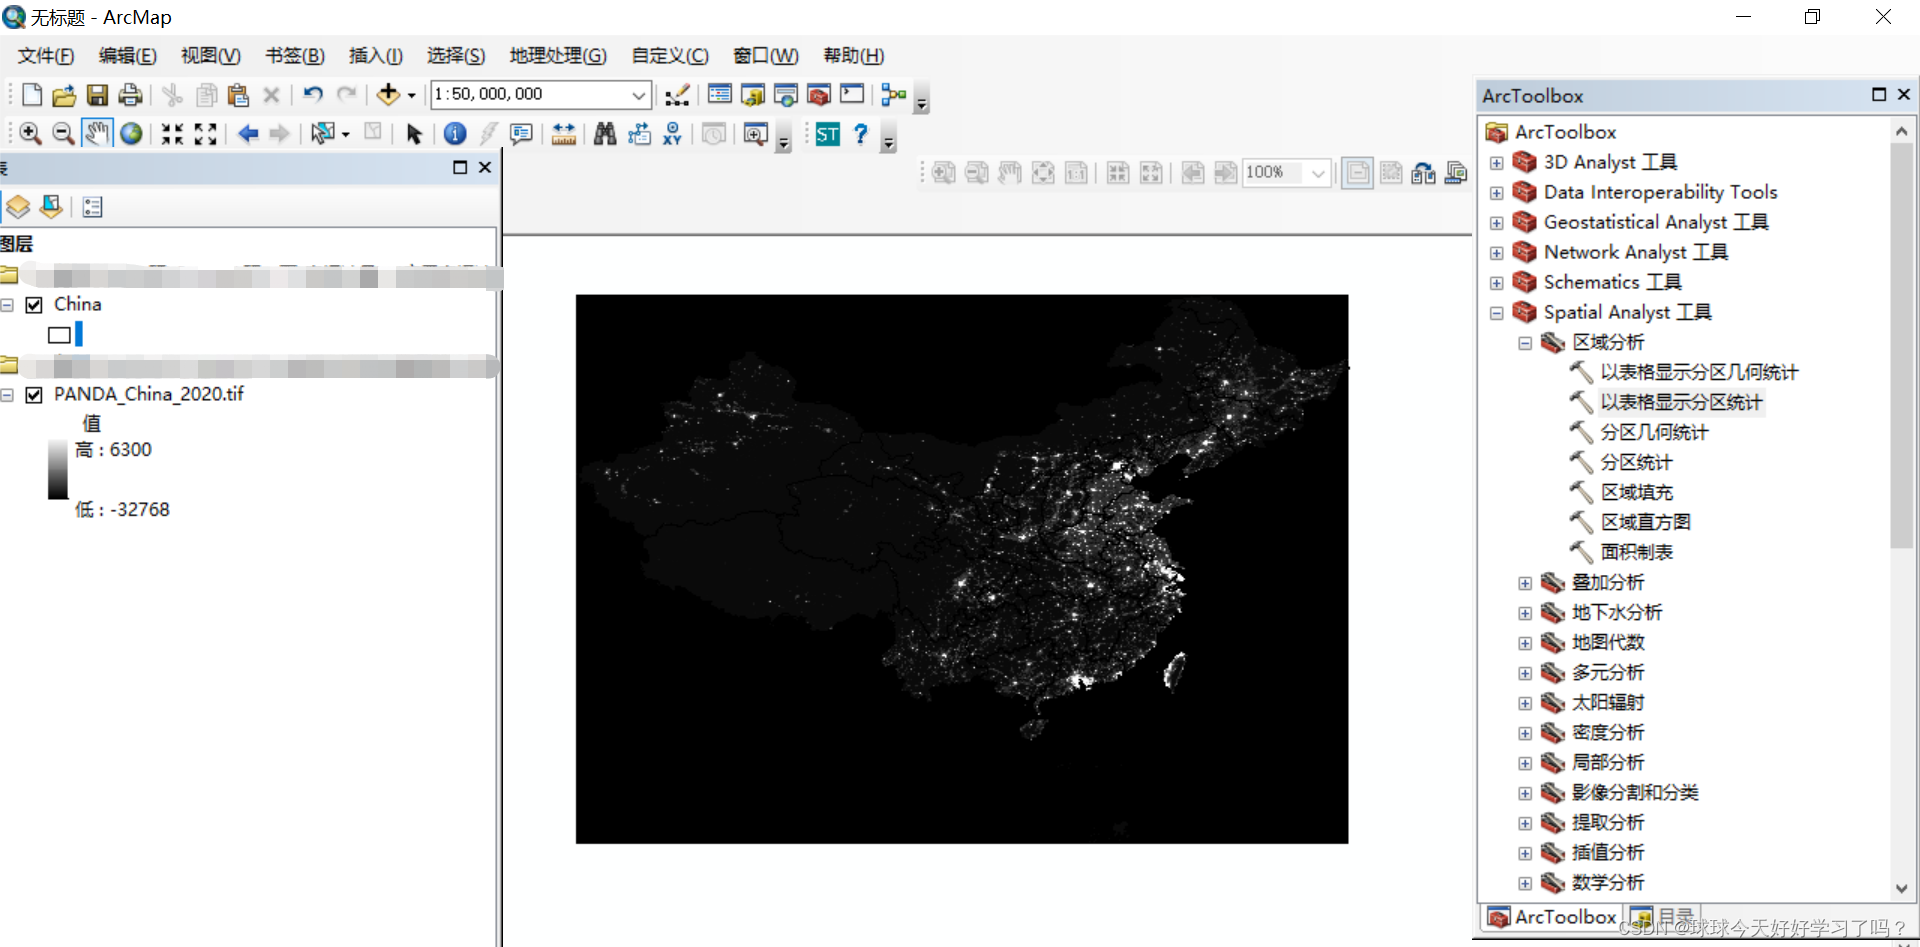Open the Select Features tool dropdown arrow
This screenshot has height=947, width=1920.
pyautogui.click(x=345, y=134)
